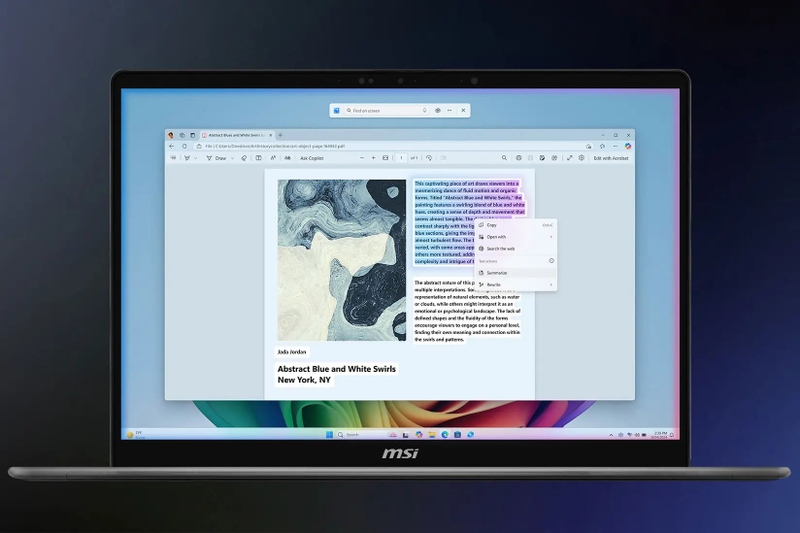
Task: Rotate the PDF page
Action: (429, 158)
